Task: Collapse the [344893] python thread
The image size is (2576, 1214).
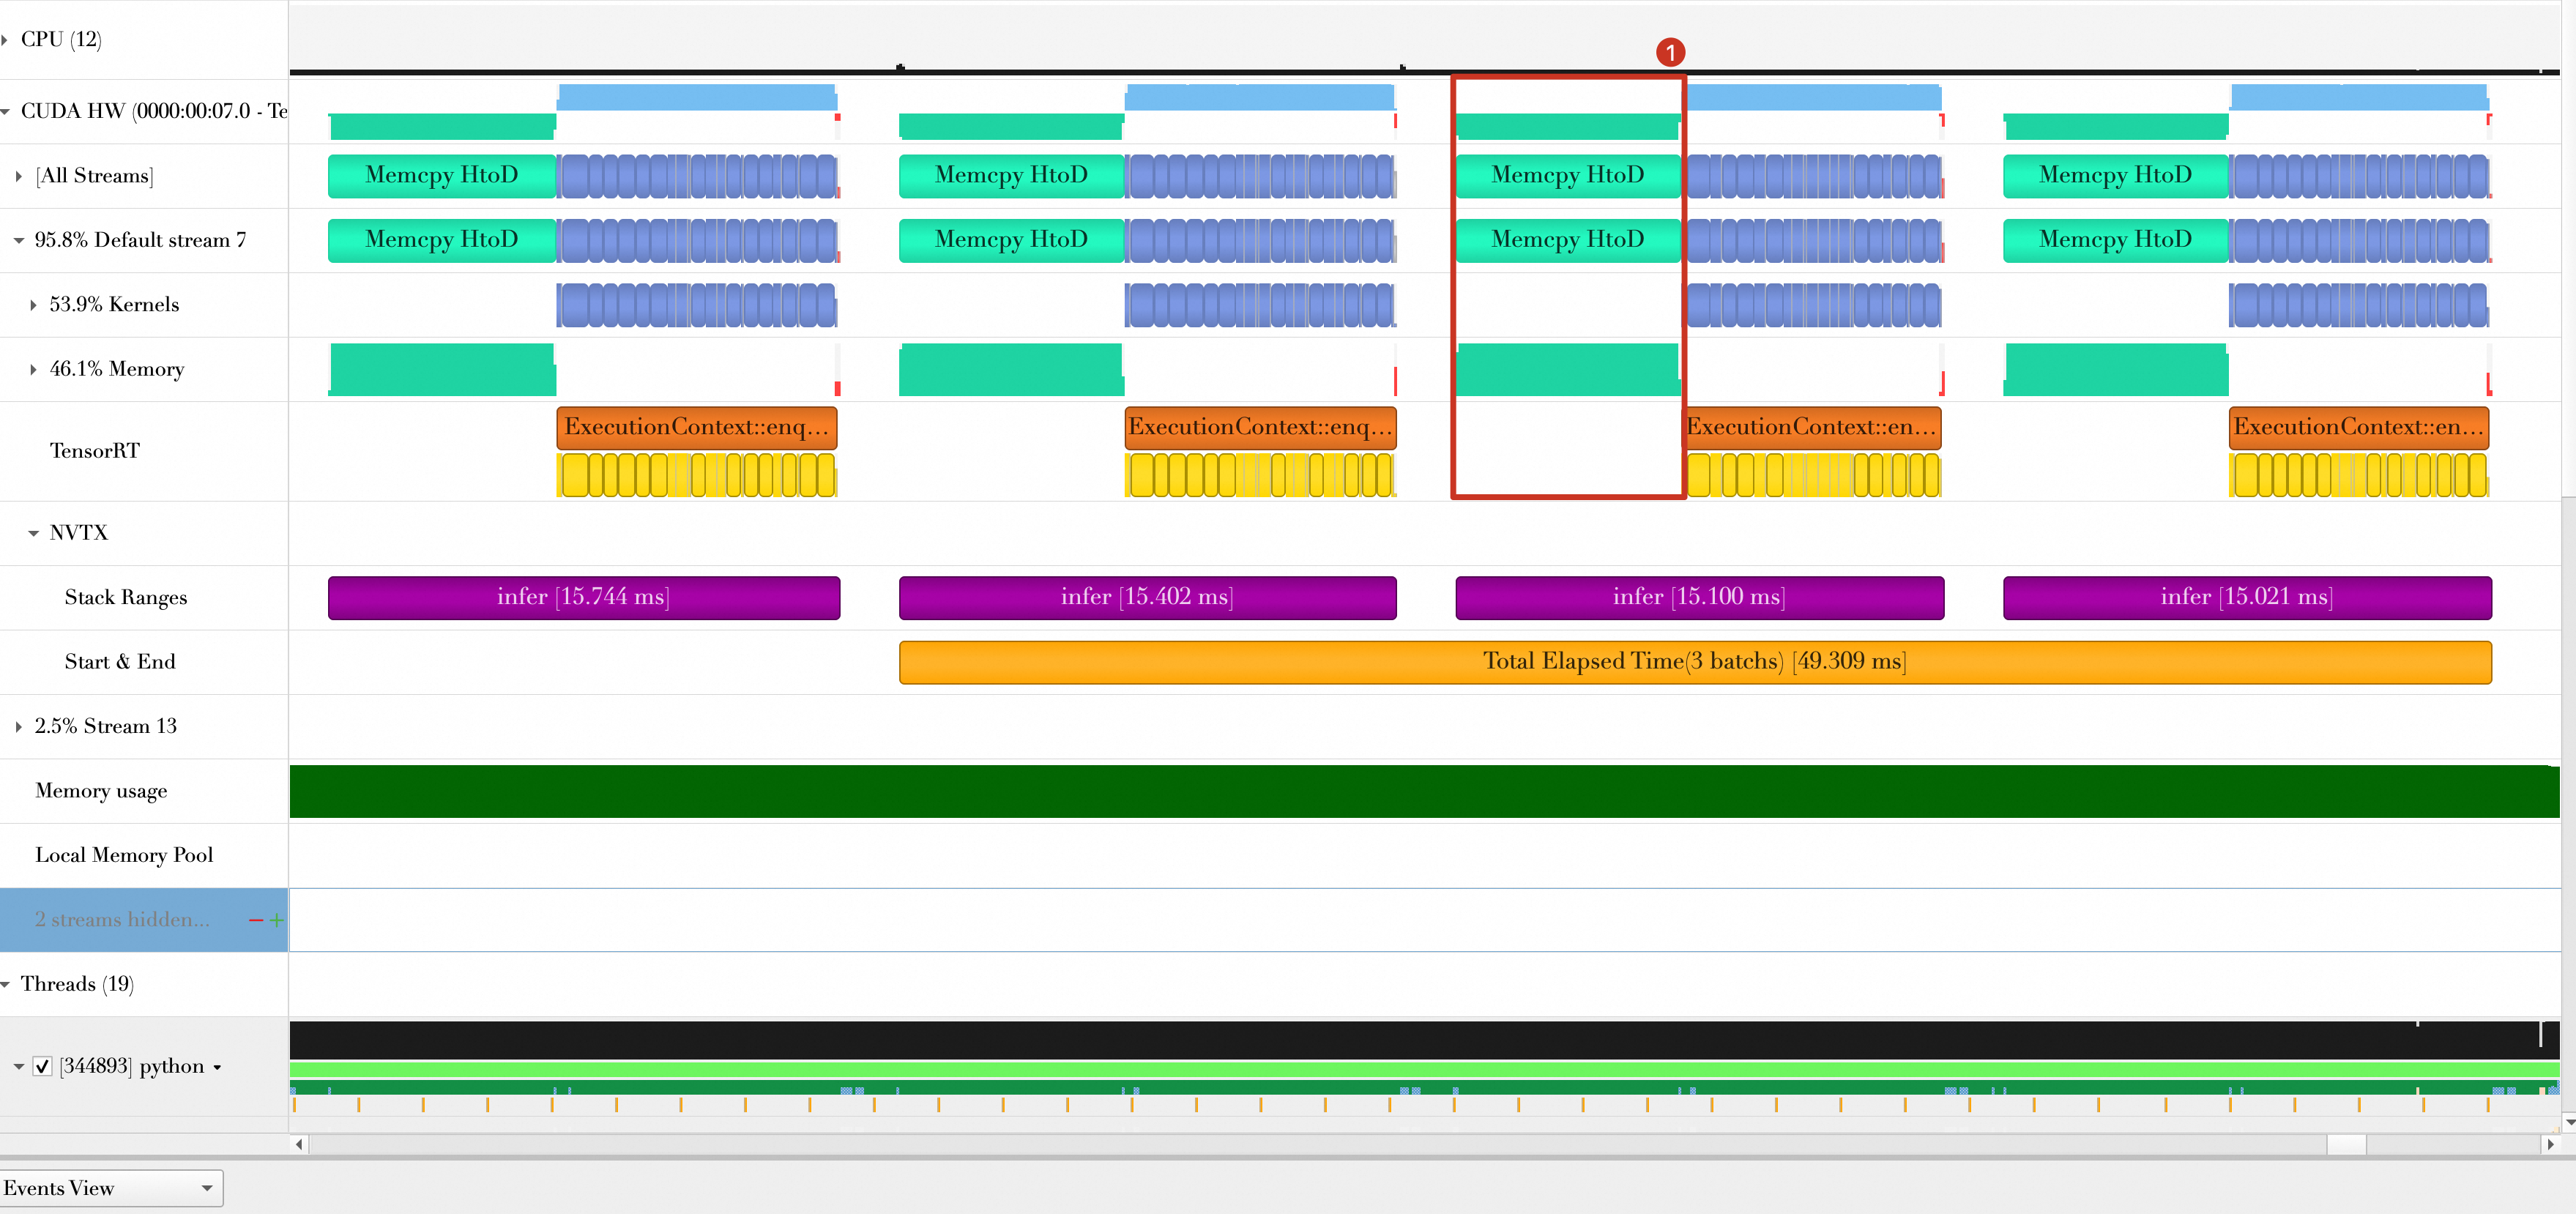Action: [x=19, y=1067]
